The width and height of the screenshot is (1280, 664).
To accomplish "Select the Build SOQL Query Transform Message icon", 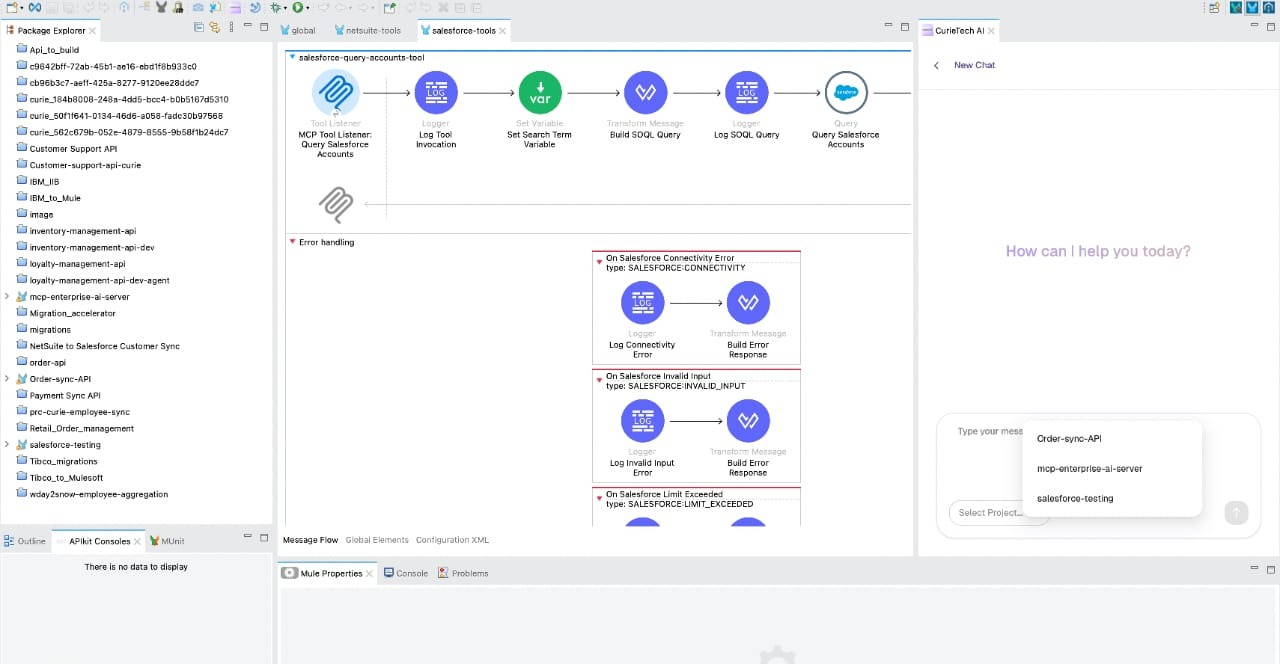I will (645, 92).
